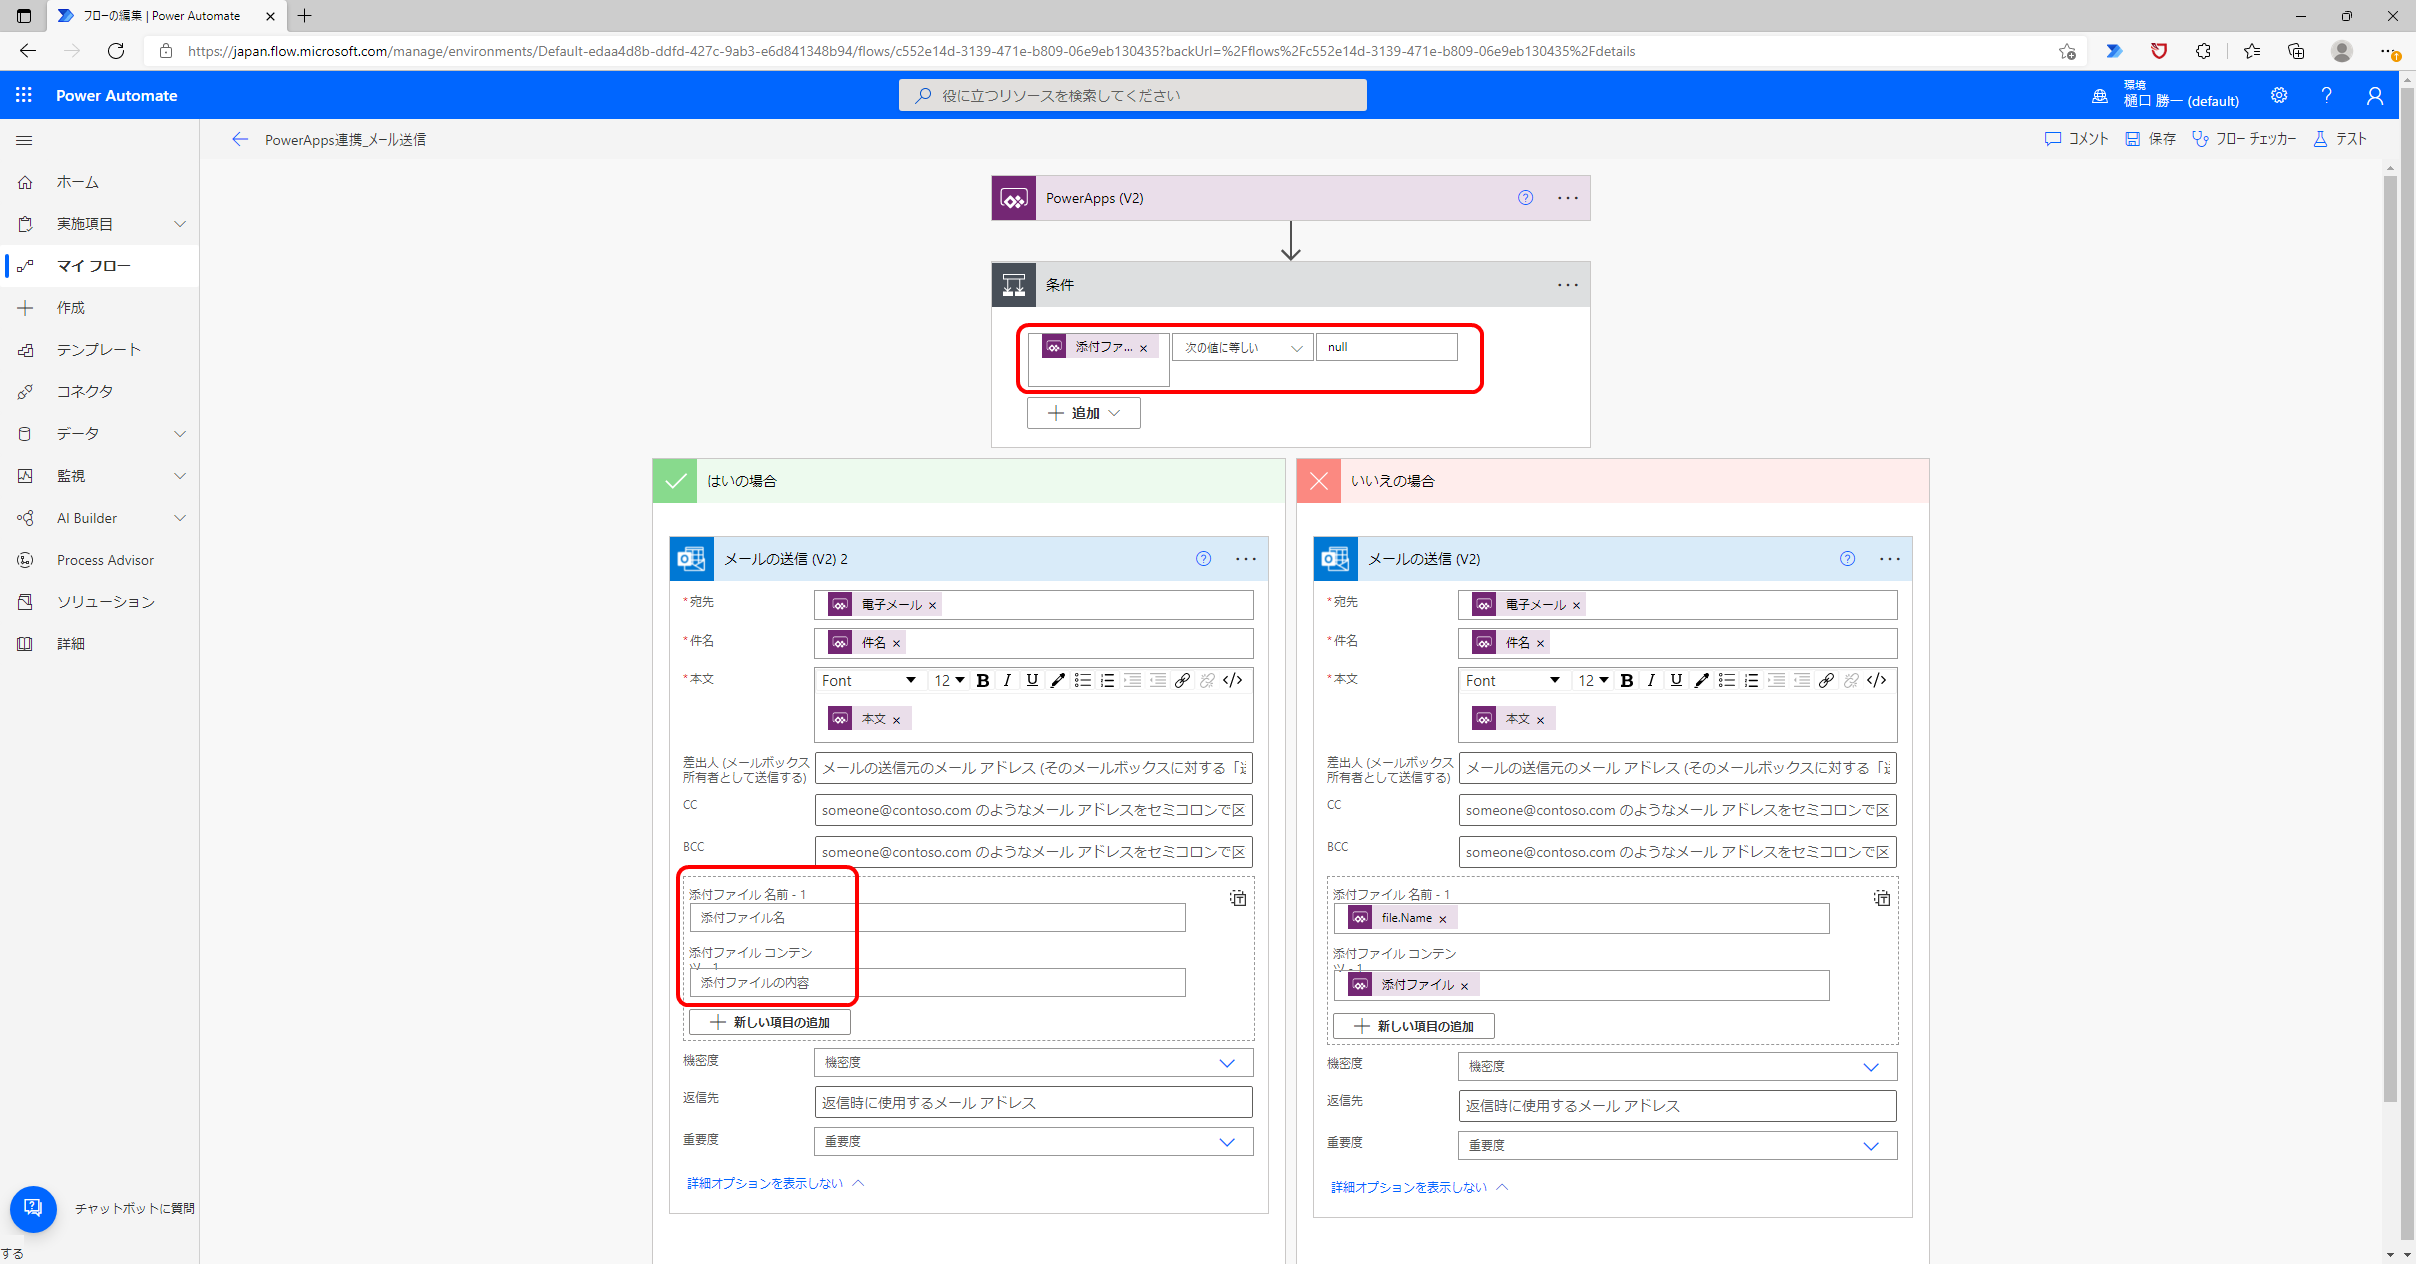Screen dimensions: 2416x1264
Task: Toggle bold in the No branch body editor
Action: click(1627, 681)
